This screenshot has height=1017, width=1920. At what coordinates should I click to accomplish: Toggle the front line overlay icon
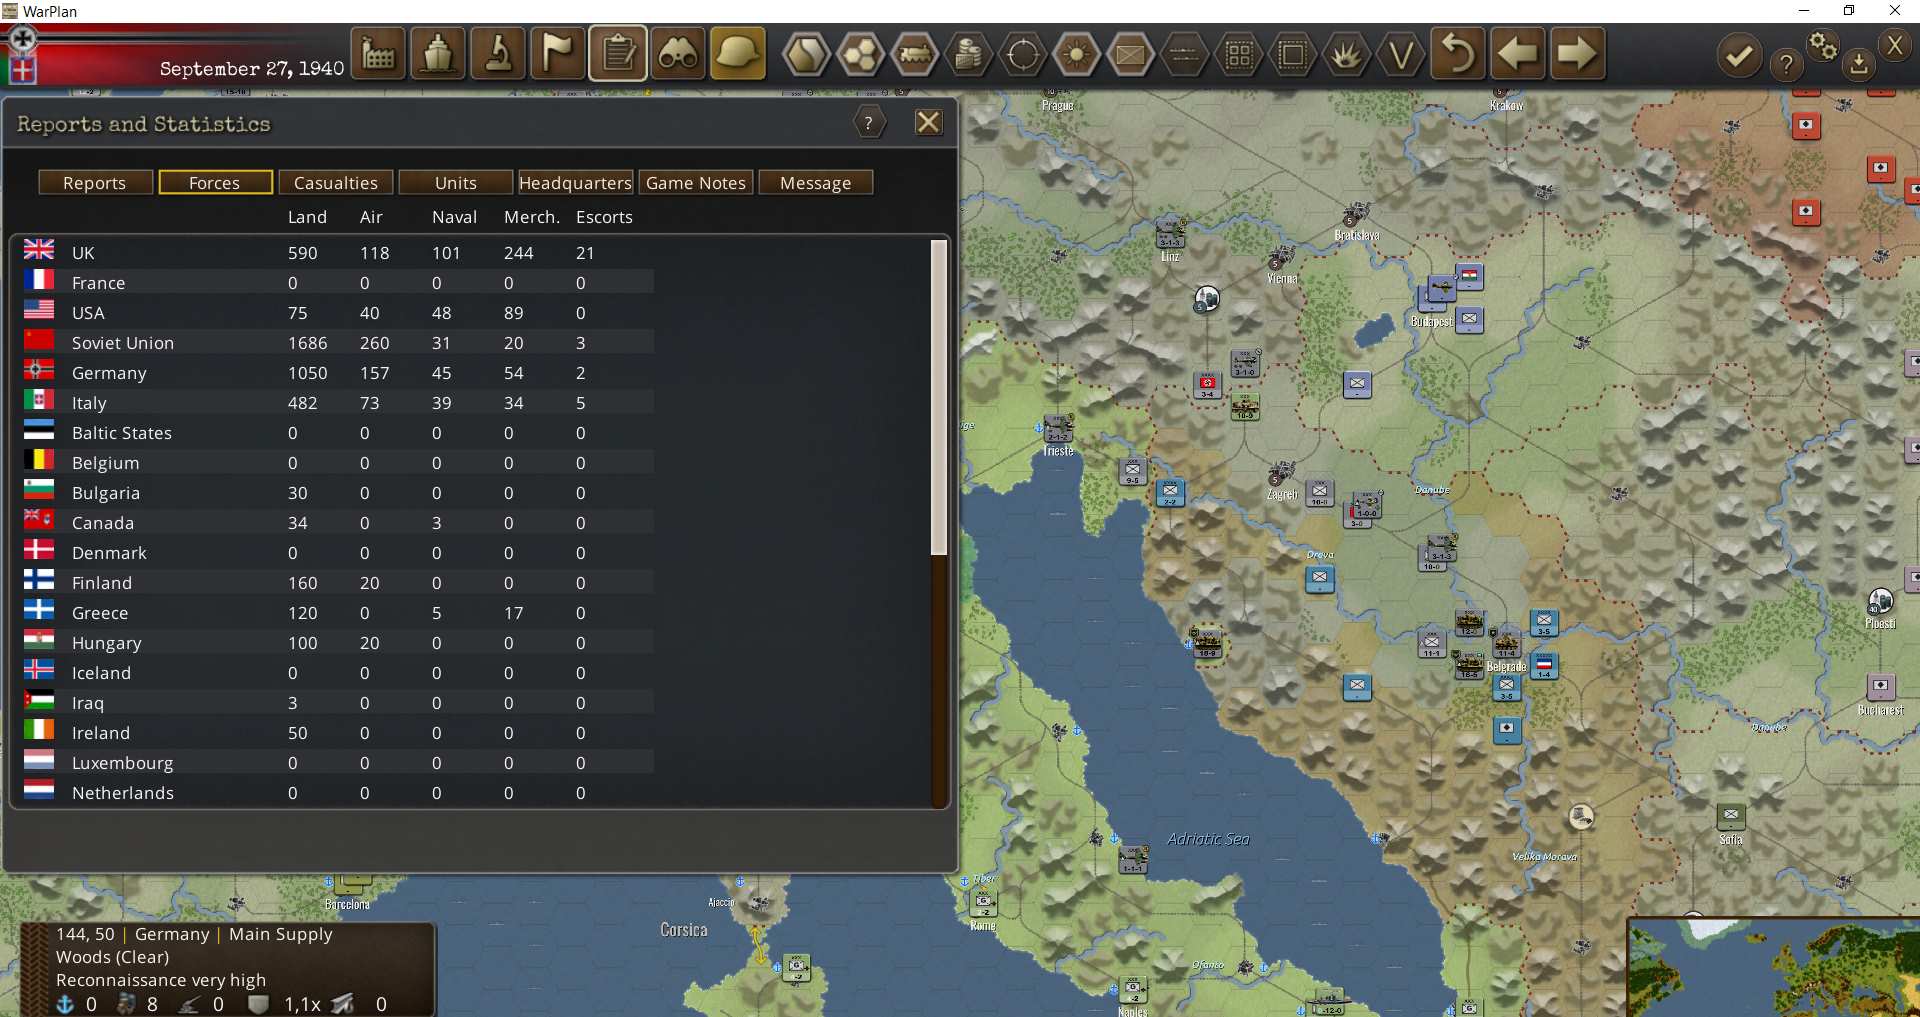(1185, 54)
